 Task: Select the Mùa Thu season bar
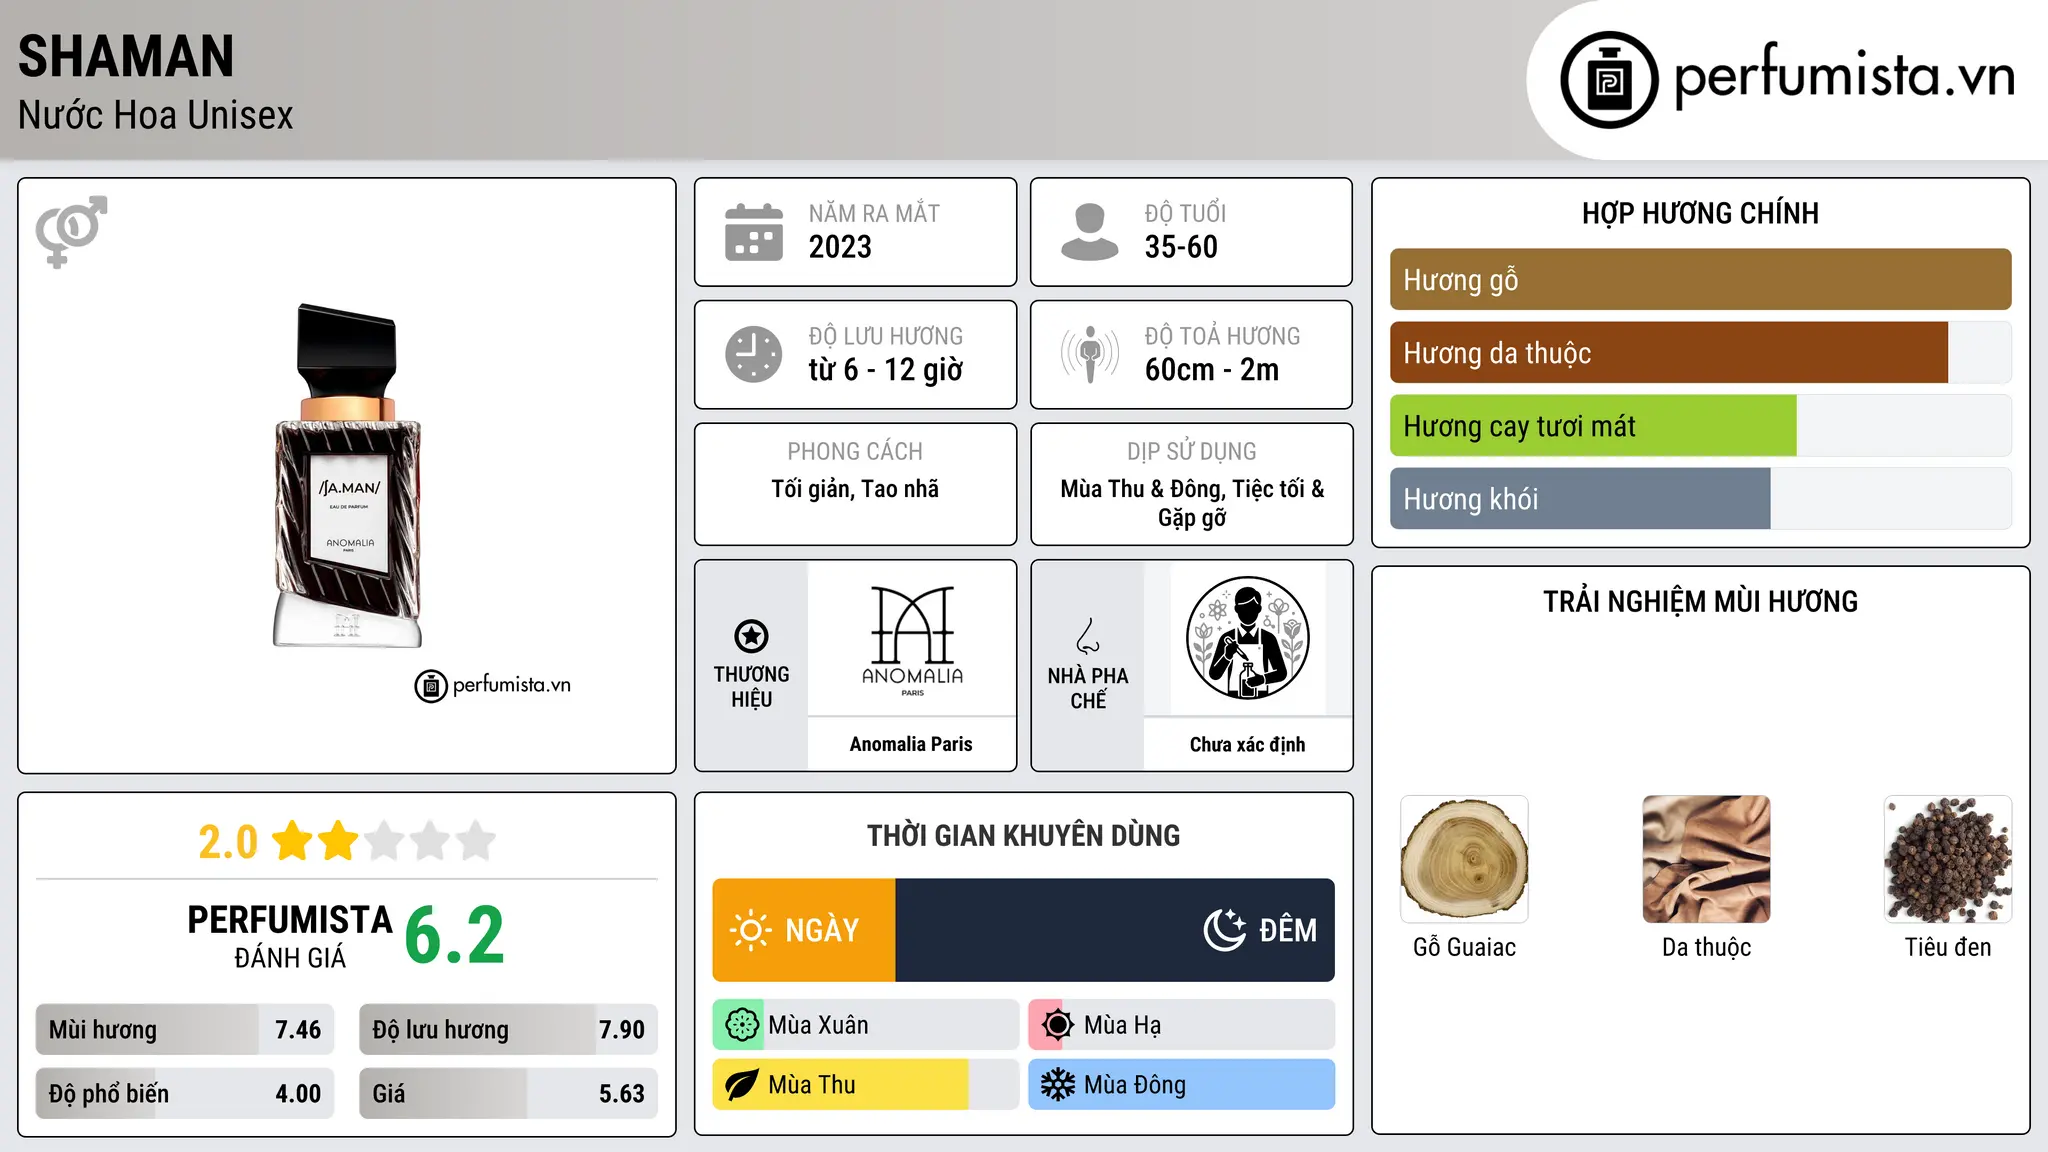[x=865, y=1085]
